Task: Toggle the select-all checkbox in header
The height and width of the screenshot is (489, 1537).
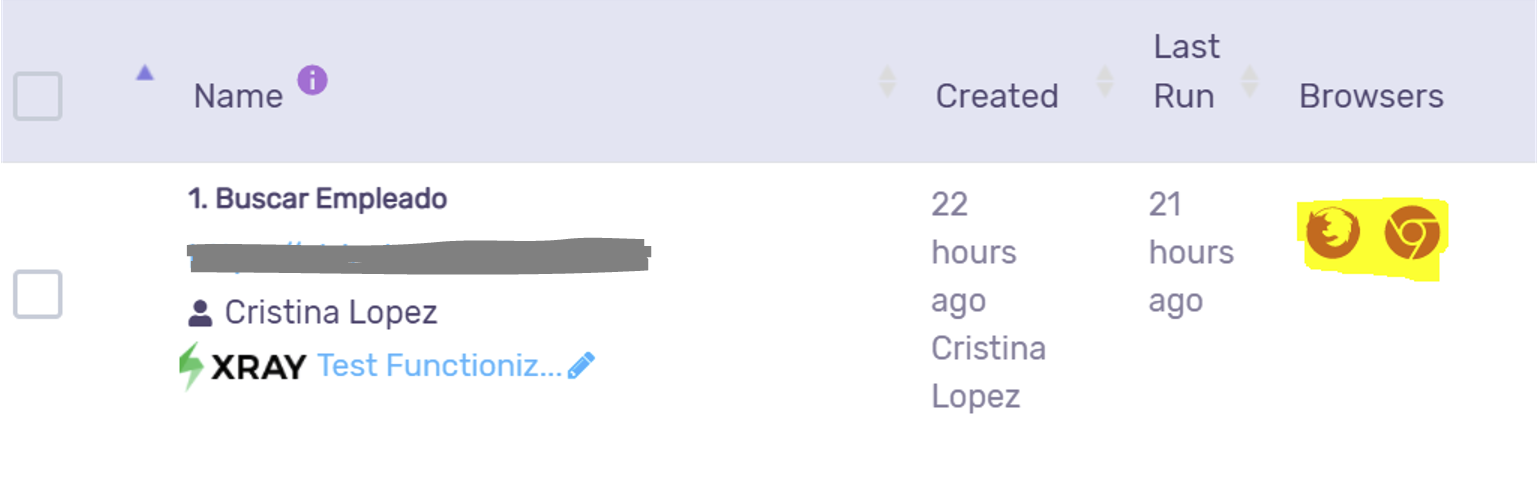Action: click(x=38, y=96)
